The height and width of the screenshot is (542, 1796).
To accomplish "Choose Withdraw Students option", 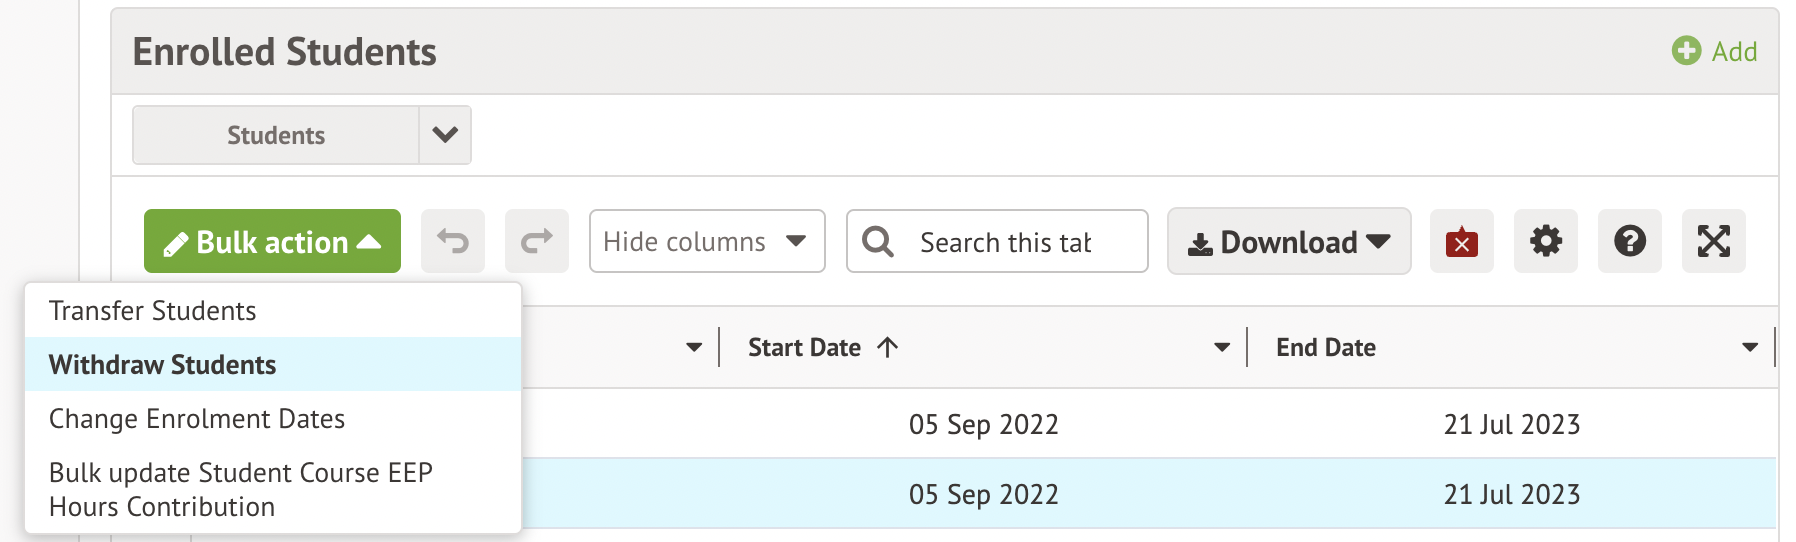I will pyautogui.click(x=163, y=365).
